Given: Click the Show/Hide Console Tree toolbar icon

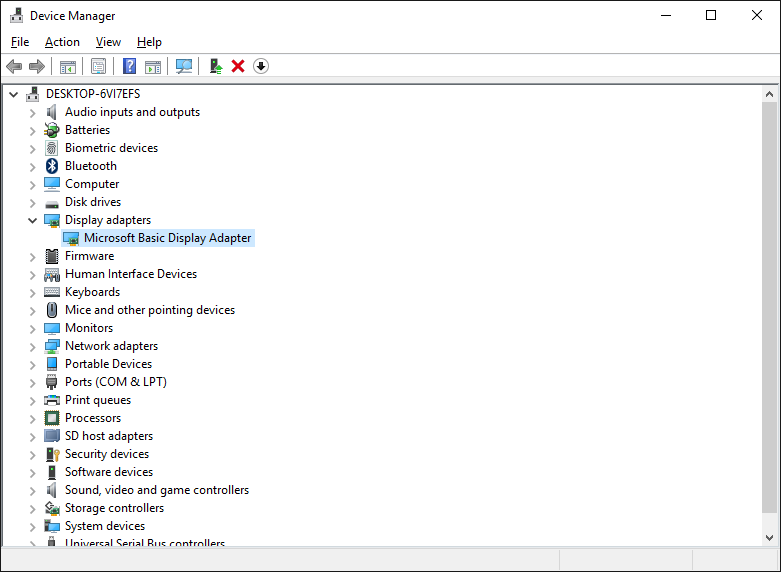Looking at the screenshot, I should 68,66.
